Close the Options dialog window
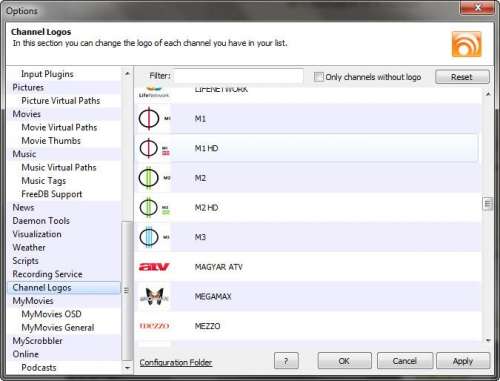The width and height of the screenshot is (500, 381). 477,7
